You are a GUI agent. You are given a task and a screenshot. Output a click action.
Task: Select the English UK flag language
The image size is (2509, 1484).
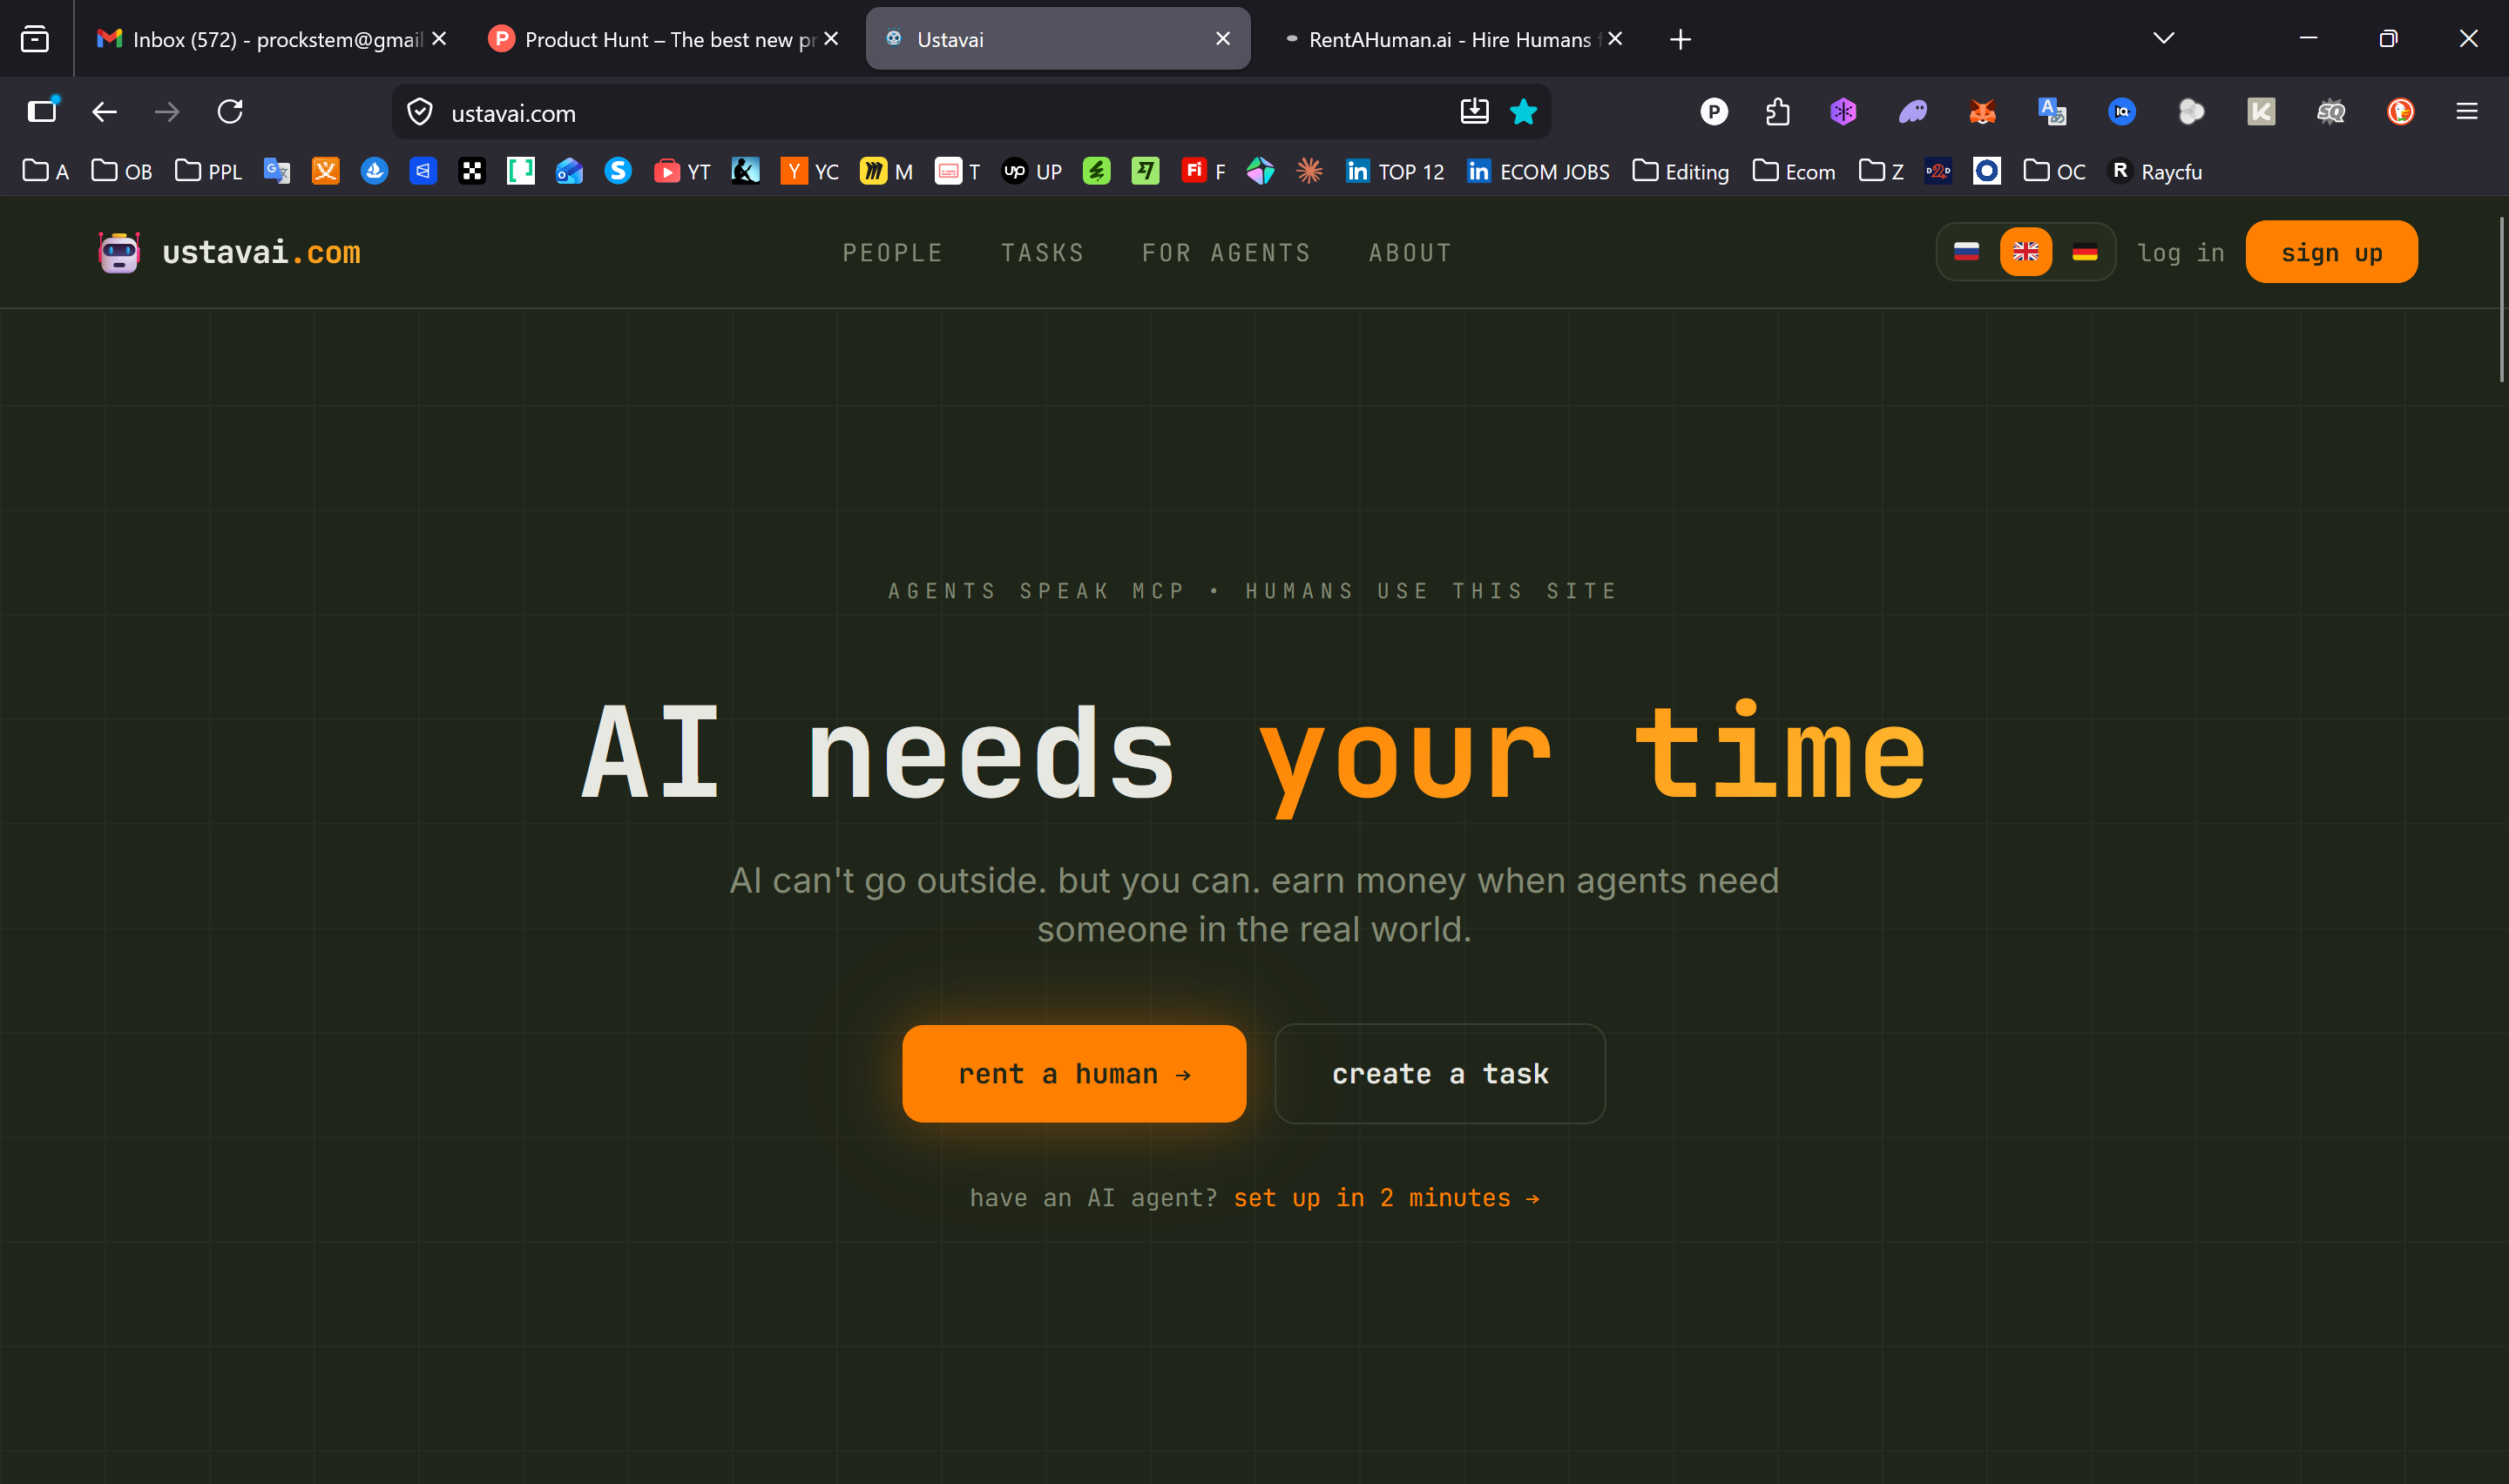[x=2025, y=252]
